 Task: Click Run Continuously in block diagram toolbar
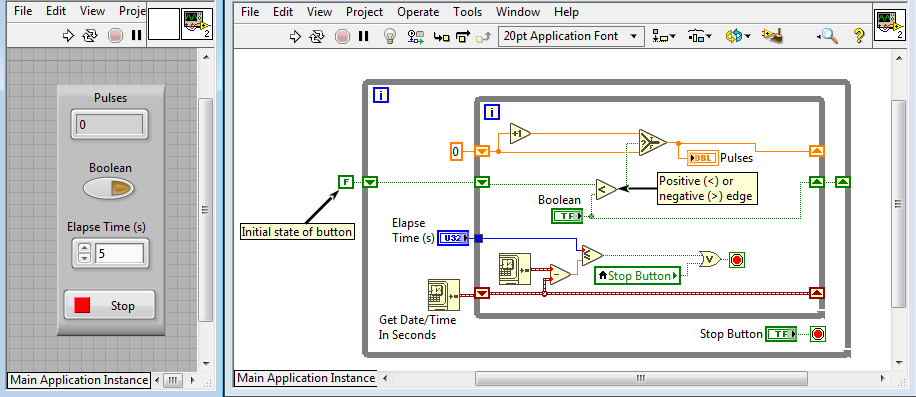click(x=317, y=36)
